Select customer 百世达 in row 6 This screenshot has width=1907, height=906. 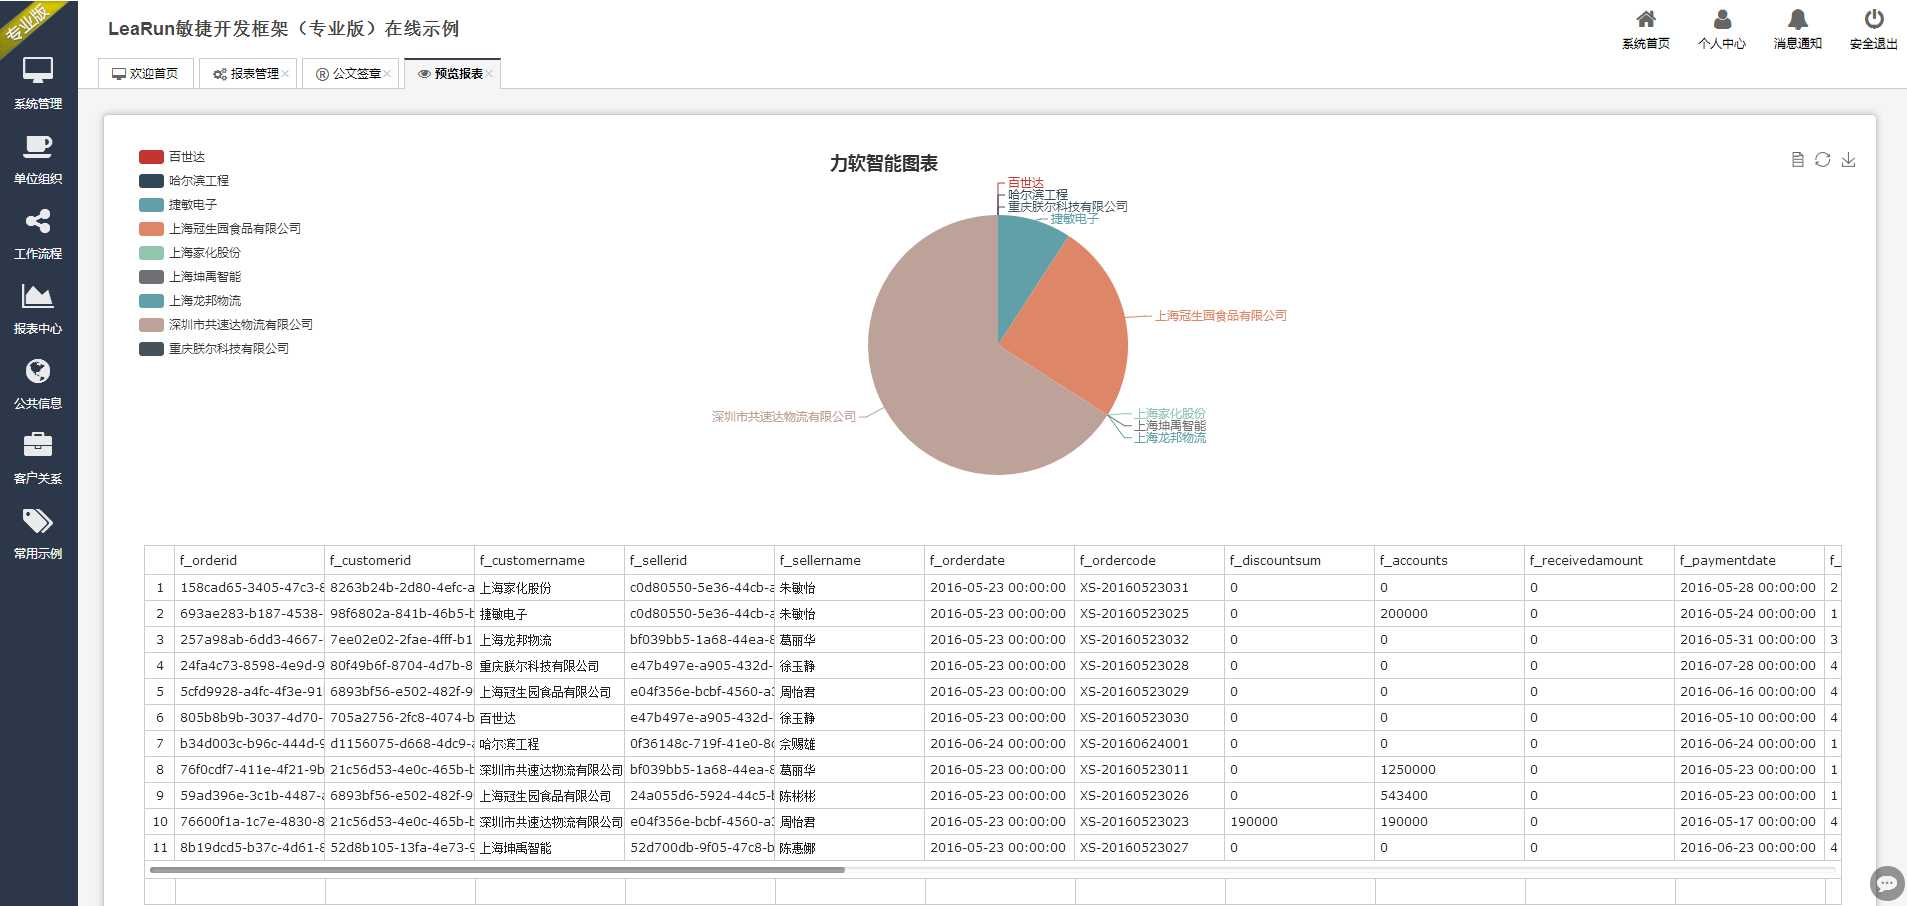pos(550,718)
